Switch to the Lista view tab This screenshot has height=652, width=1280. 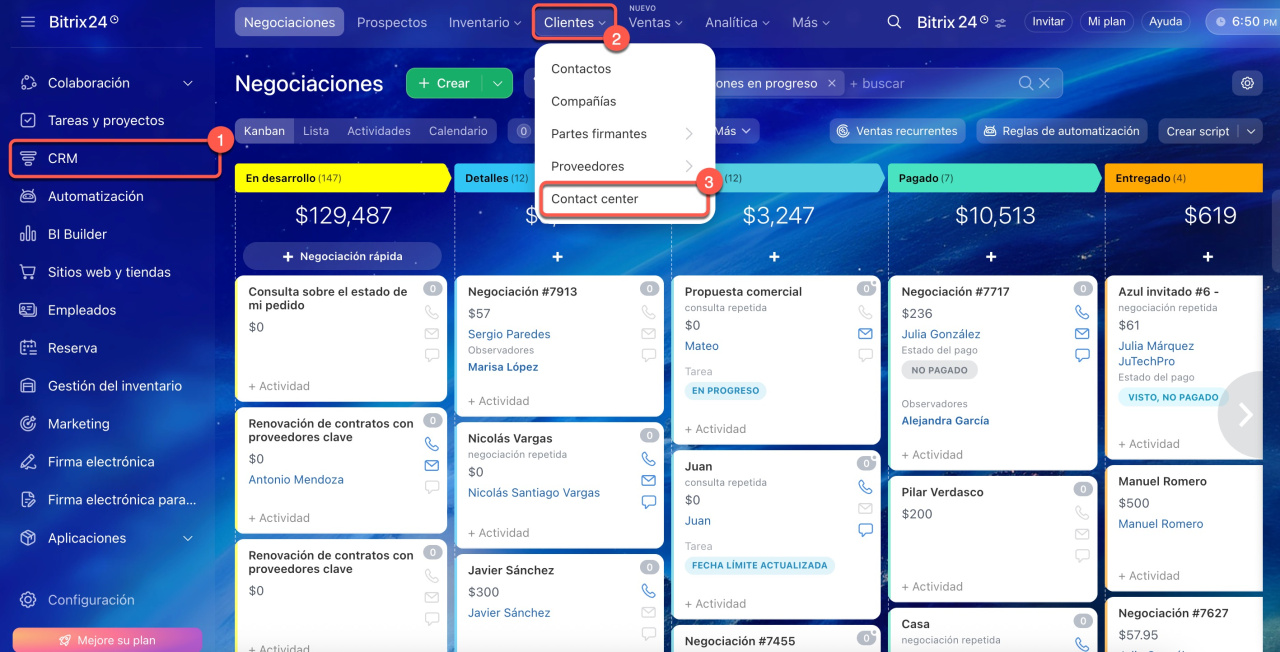click(x=315, y=131)
